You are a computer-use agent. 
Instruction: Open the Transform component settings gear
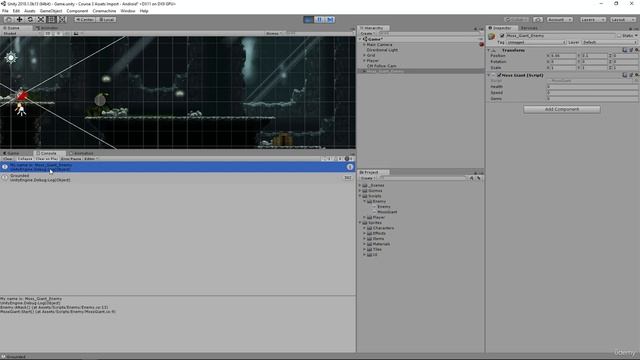[x=636, y=50]
